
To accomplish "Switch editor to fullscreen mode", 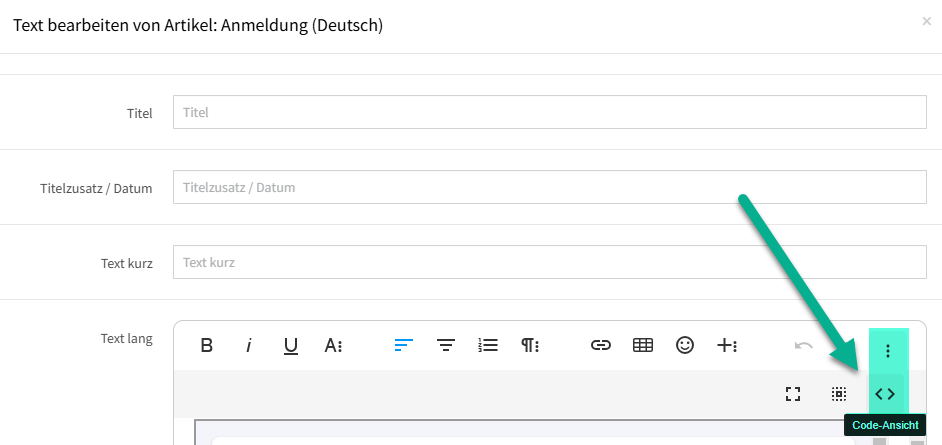I will (x=793, y=394).
